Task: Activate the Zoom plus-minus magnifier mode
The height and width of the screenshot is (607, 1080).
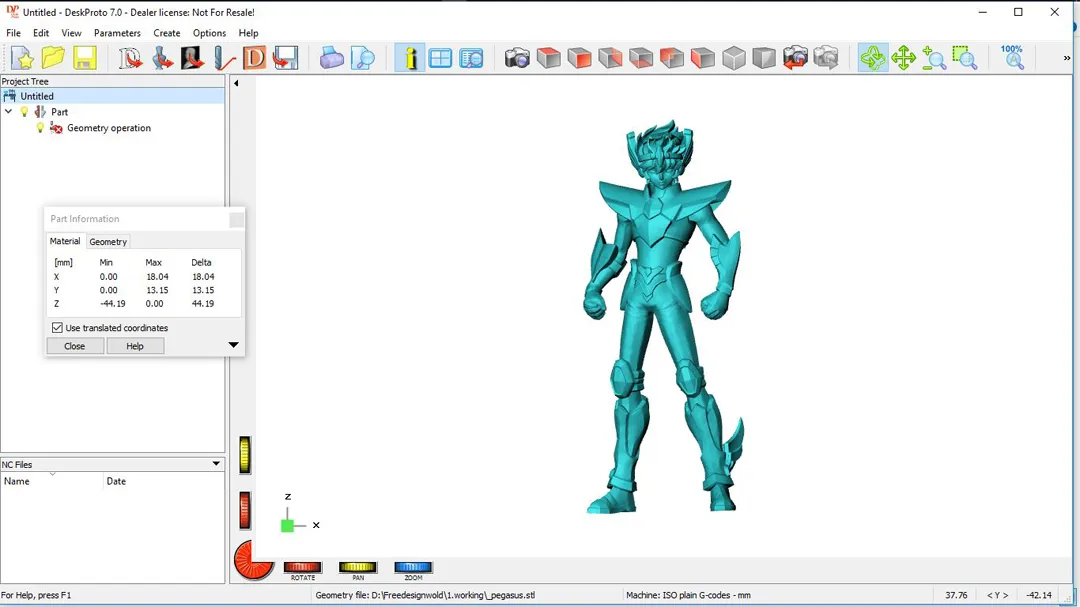Action: click(x=934, y=58)
